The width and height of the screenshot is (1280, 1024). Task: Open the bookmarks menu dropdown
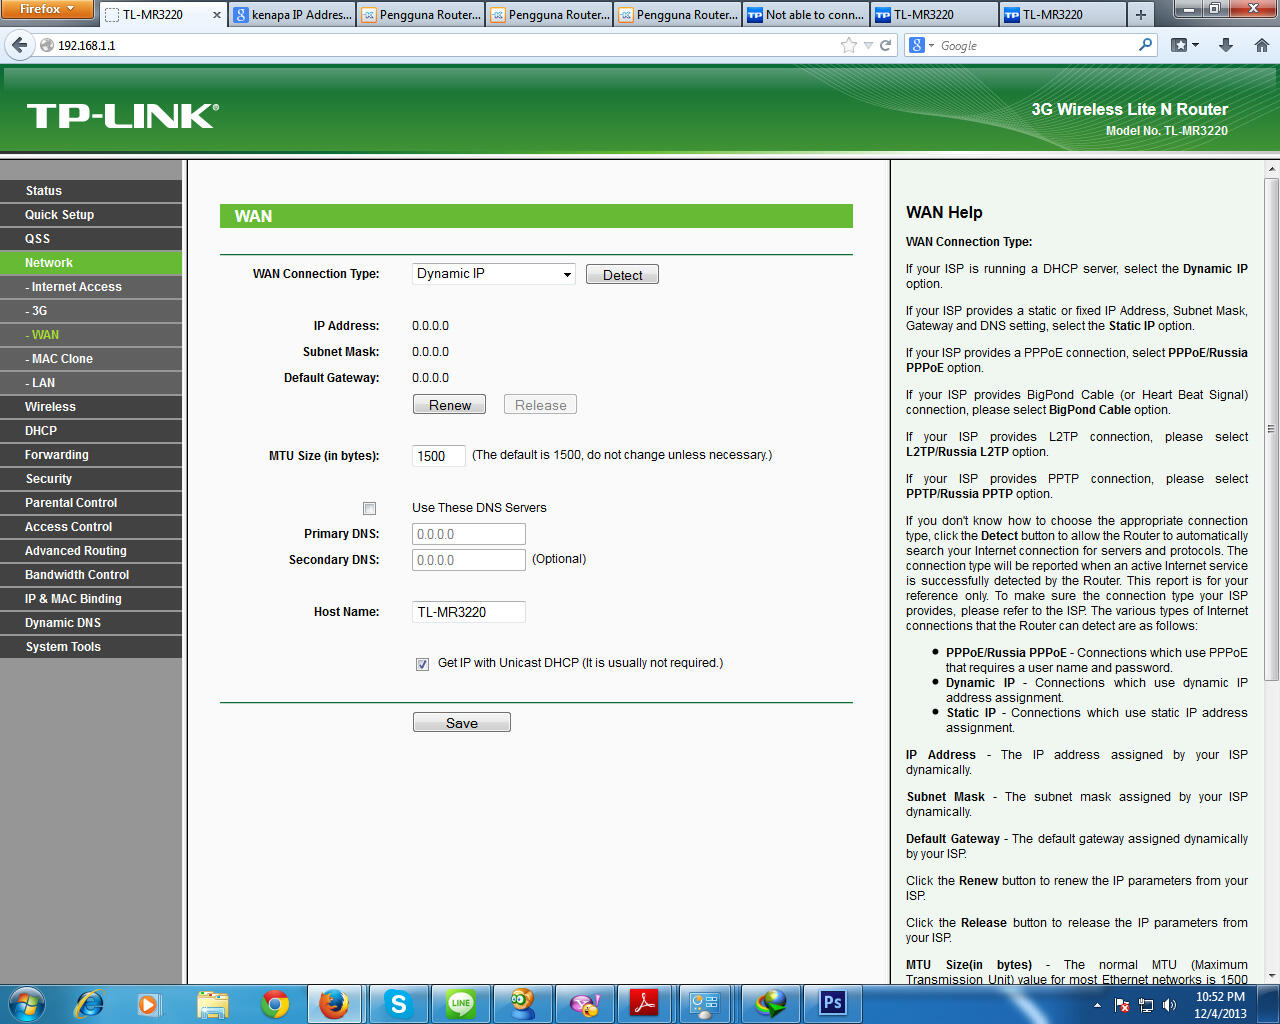[1185, 45]
